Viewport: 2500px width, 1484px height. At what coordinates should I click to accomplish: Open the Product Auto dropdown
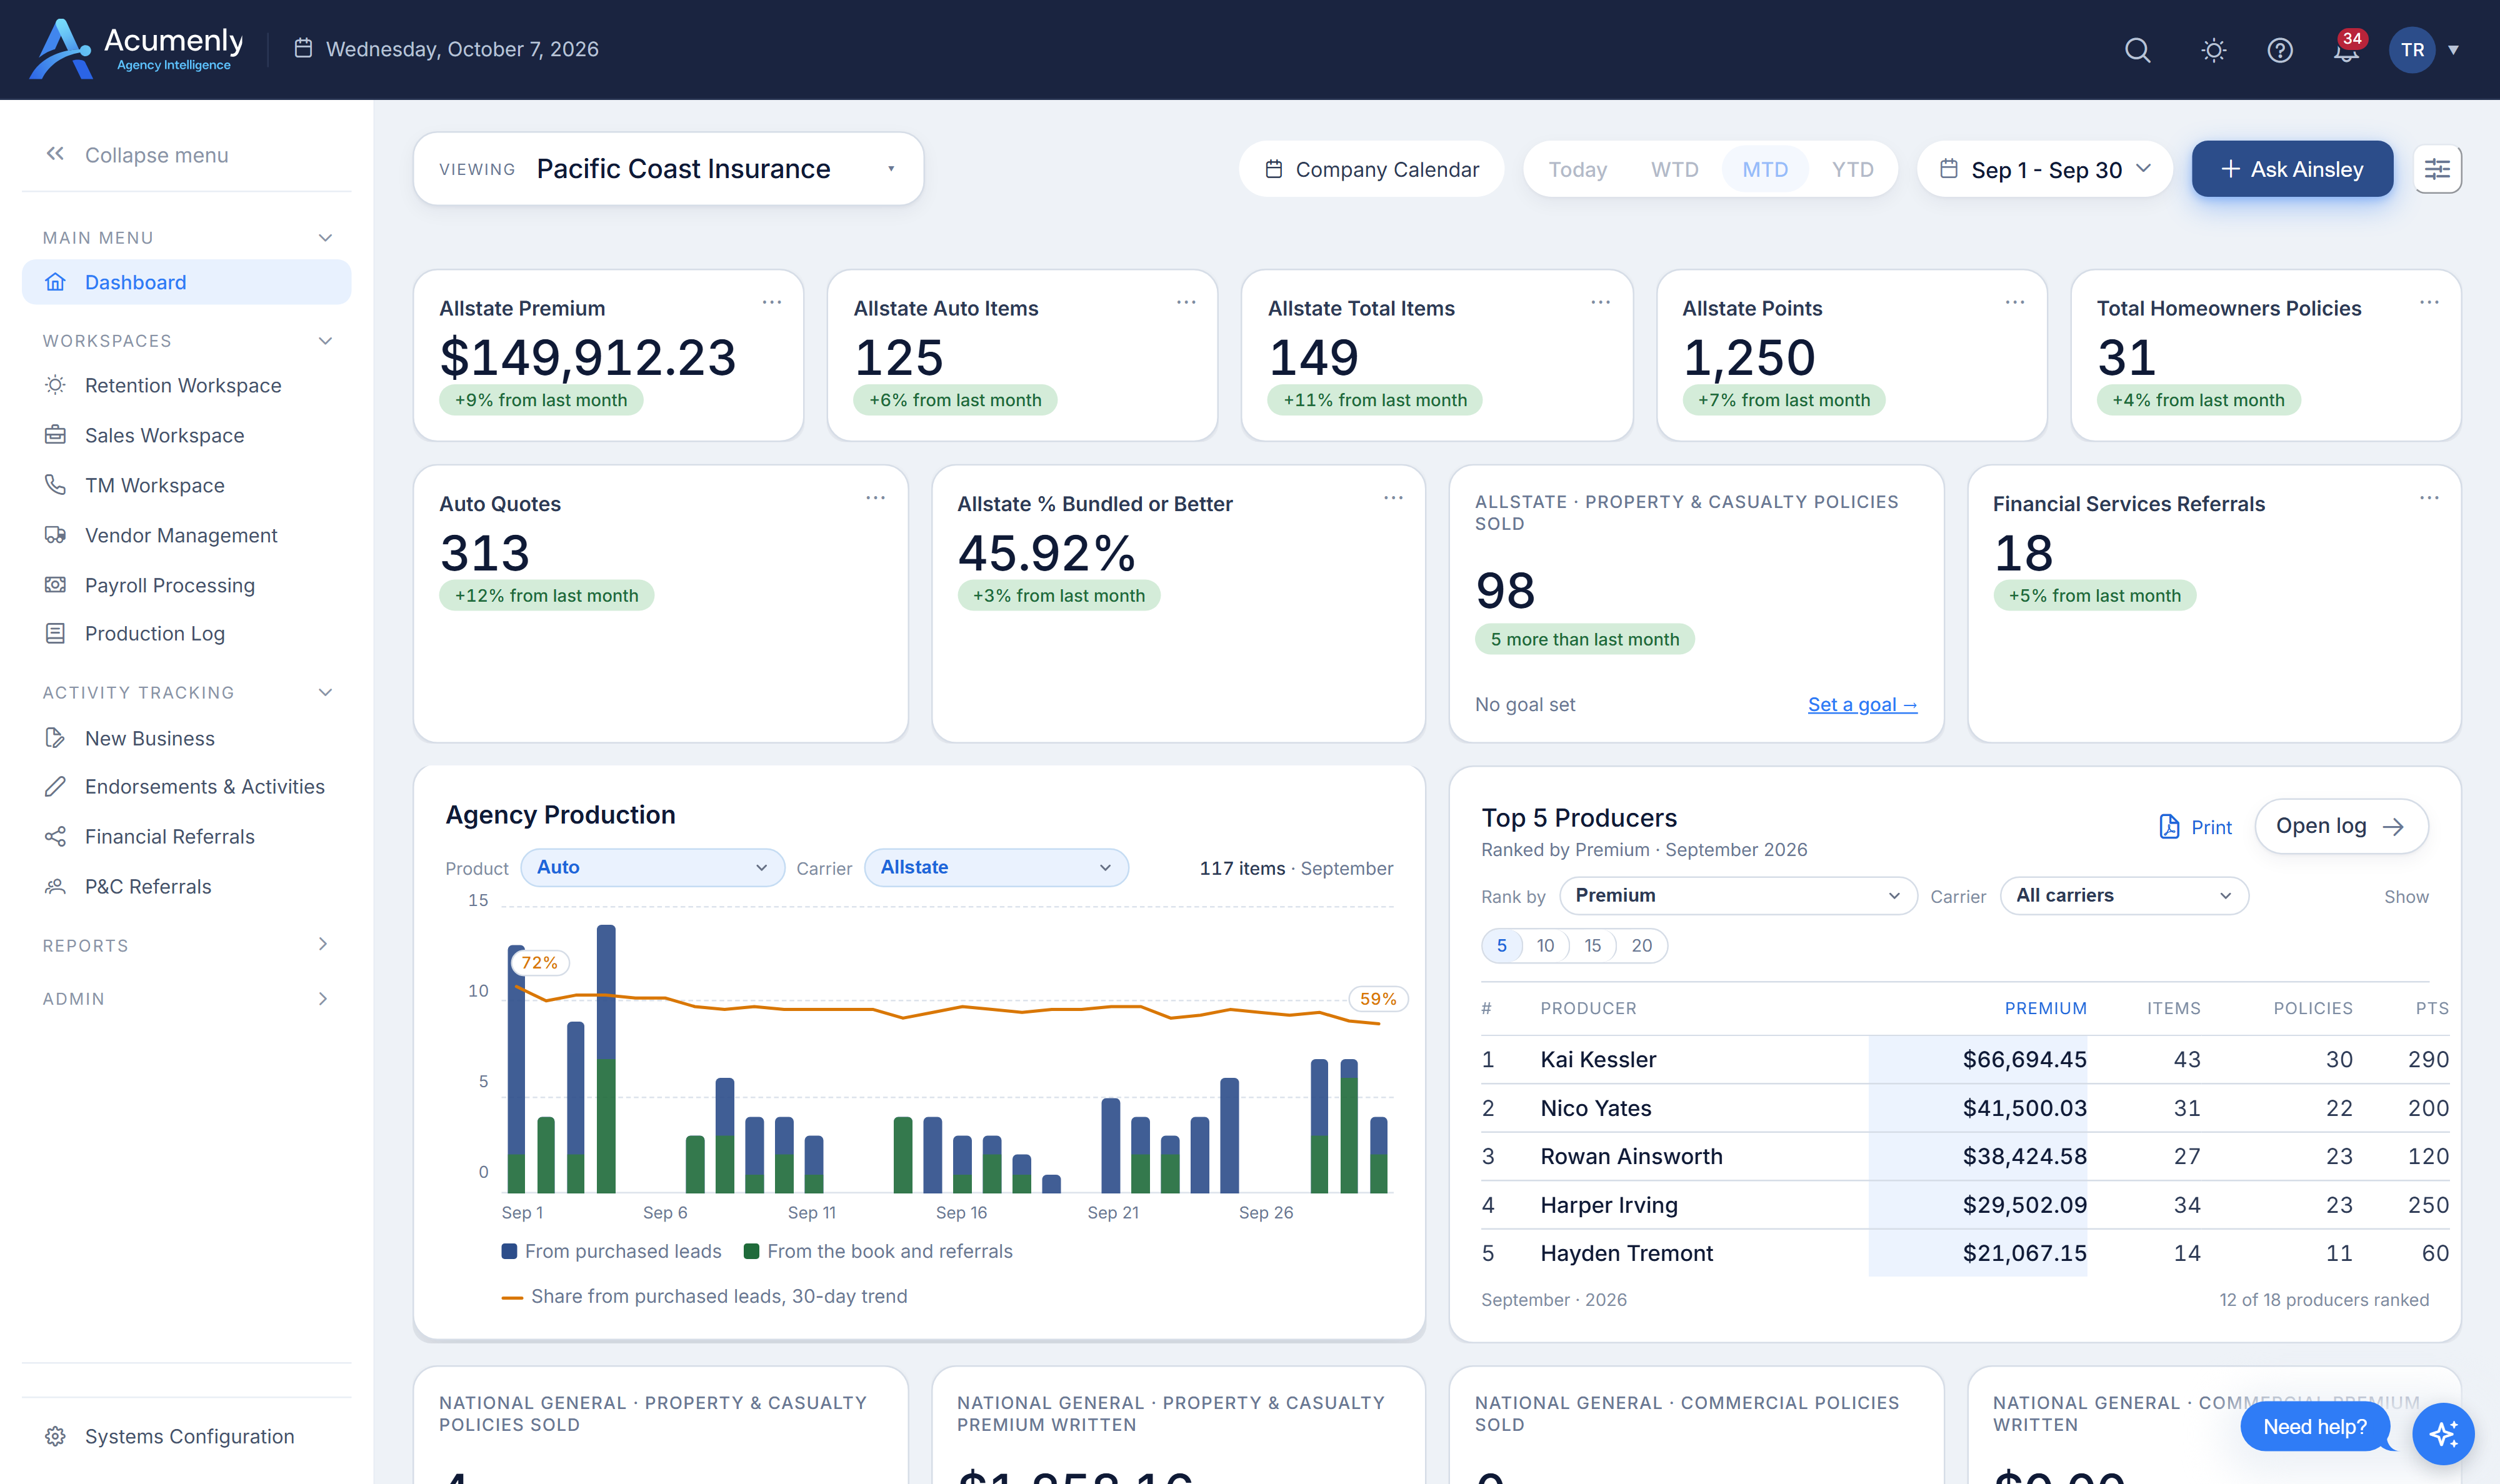[x=652, y=867]
